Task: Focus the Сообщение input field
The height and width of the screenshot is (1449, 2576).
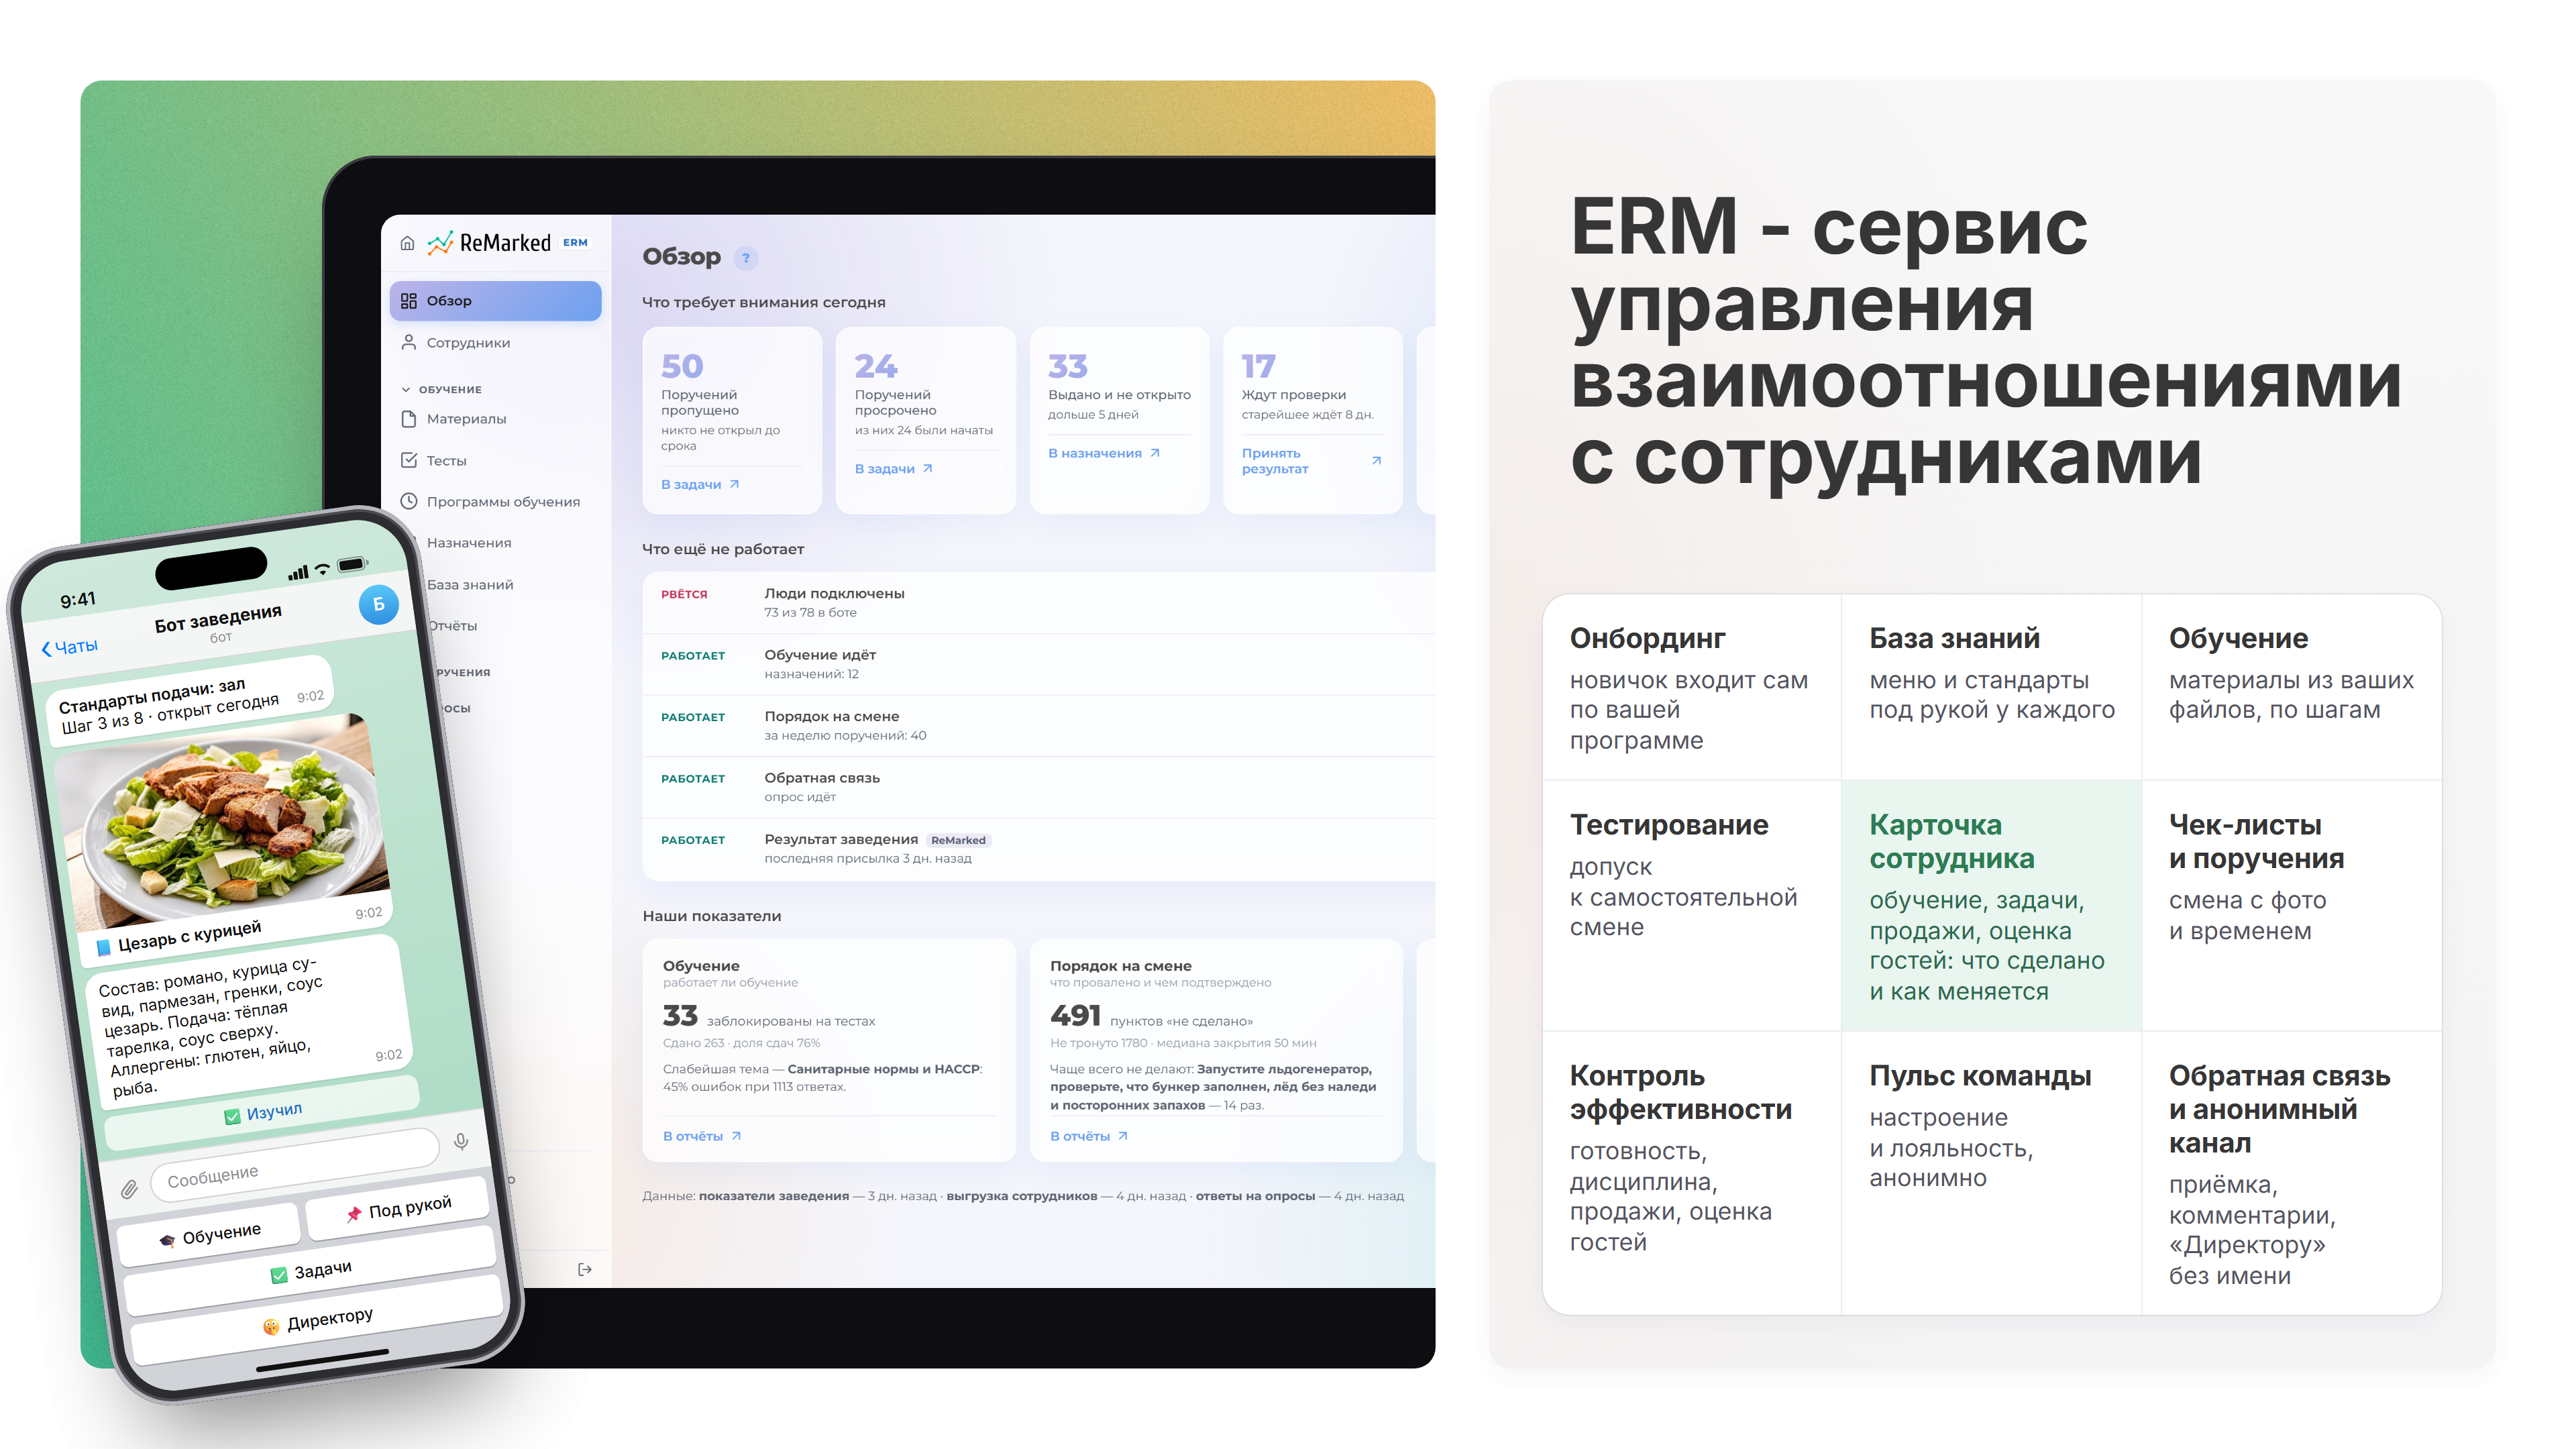Action: coord(294,1161)
